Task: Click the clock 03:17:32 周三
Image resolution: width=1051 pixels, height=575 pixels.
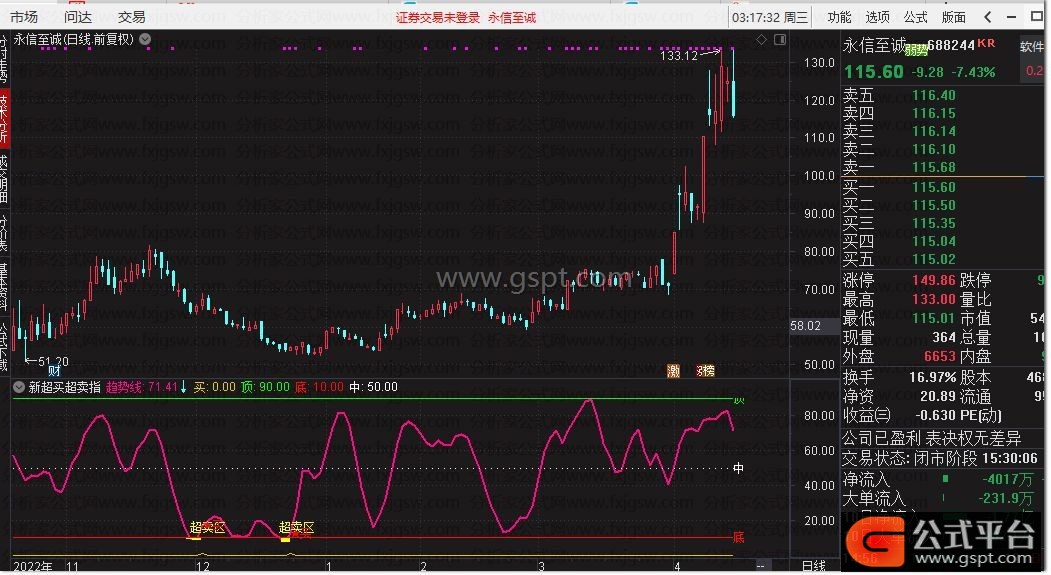Action: coord(770,17)
